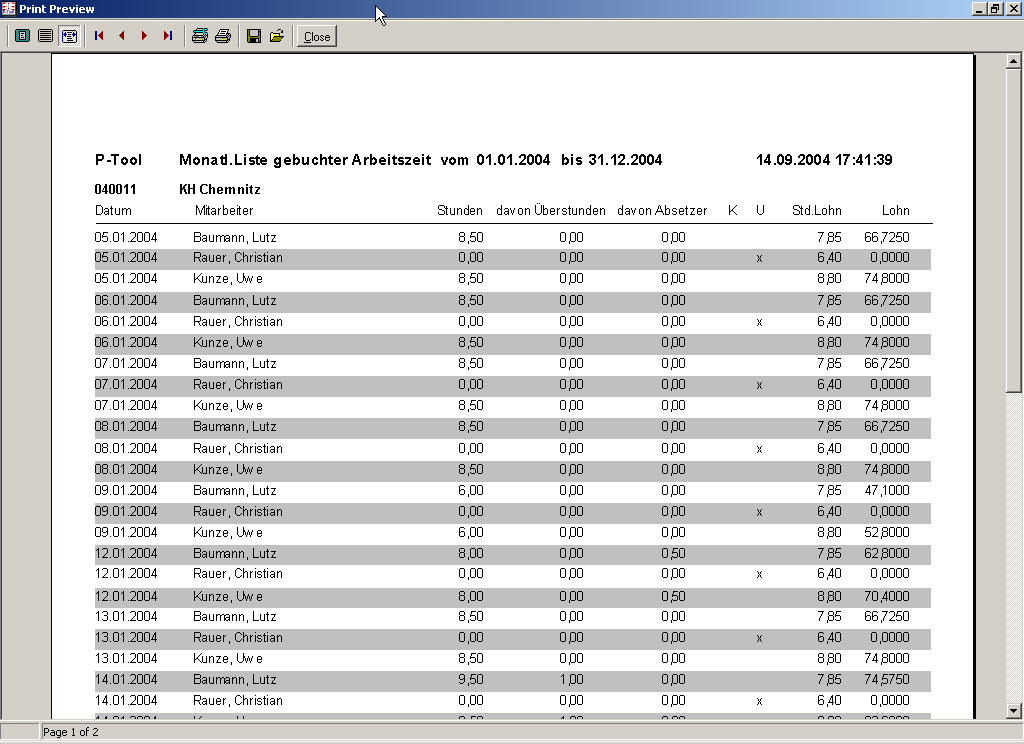Print the report with printer icon
This screenshot has width=1024, height=744.
pyautogui.click(x=223, y=36)
